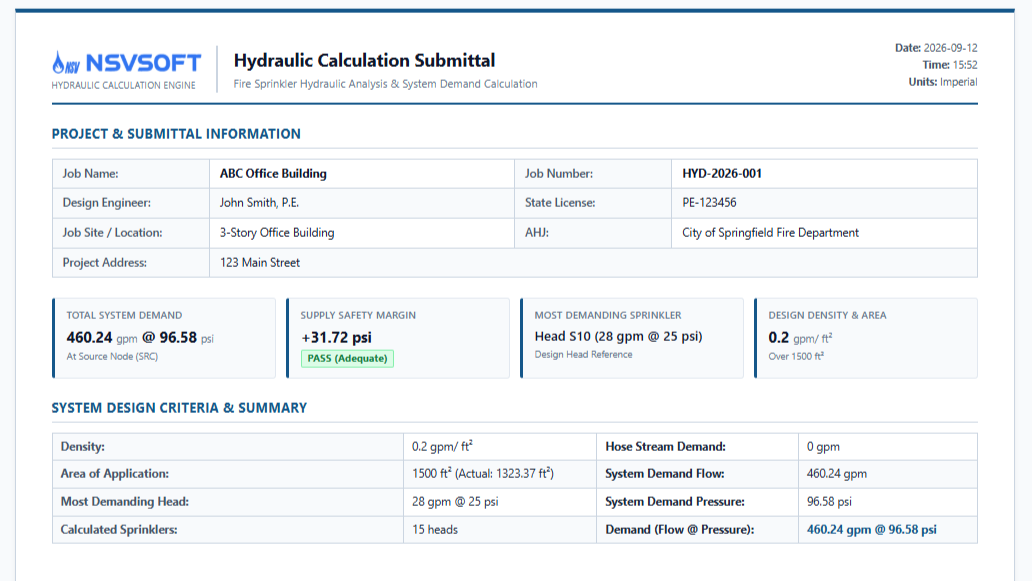Click 1500 ft² (Actual: 1323.37 ft²) value

coord(483,474)
